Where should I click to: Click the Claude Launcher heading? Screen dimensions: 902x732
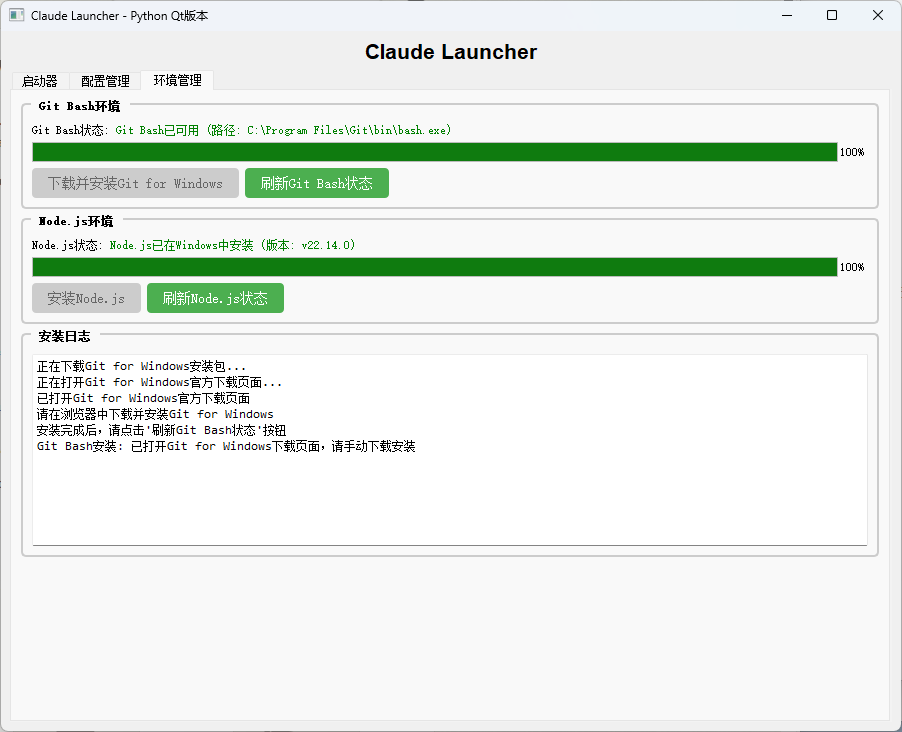451,52
